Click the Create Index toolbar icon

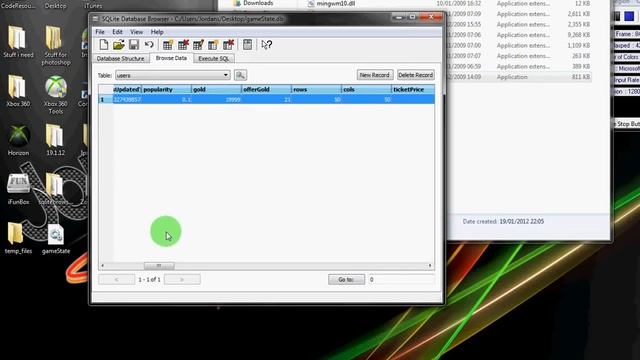click(213, 44)
